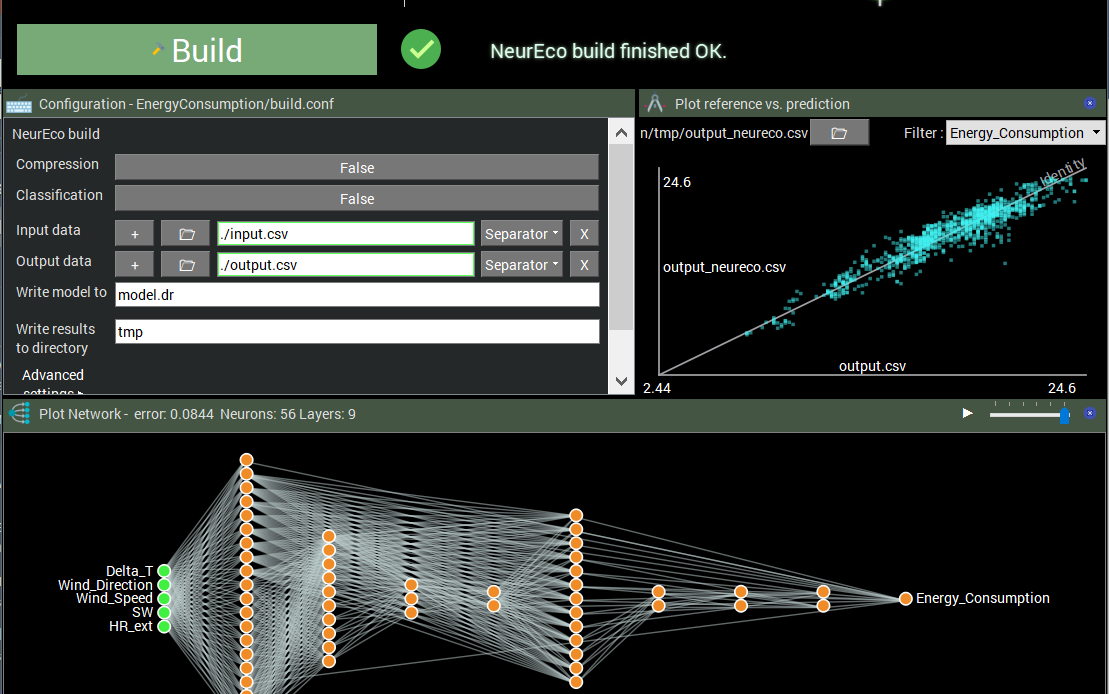Click the 'Configuration - EnergyConsumption/build.conf' title
The height and width of the screenshot is (694, 1109).
tap(186, 104)
